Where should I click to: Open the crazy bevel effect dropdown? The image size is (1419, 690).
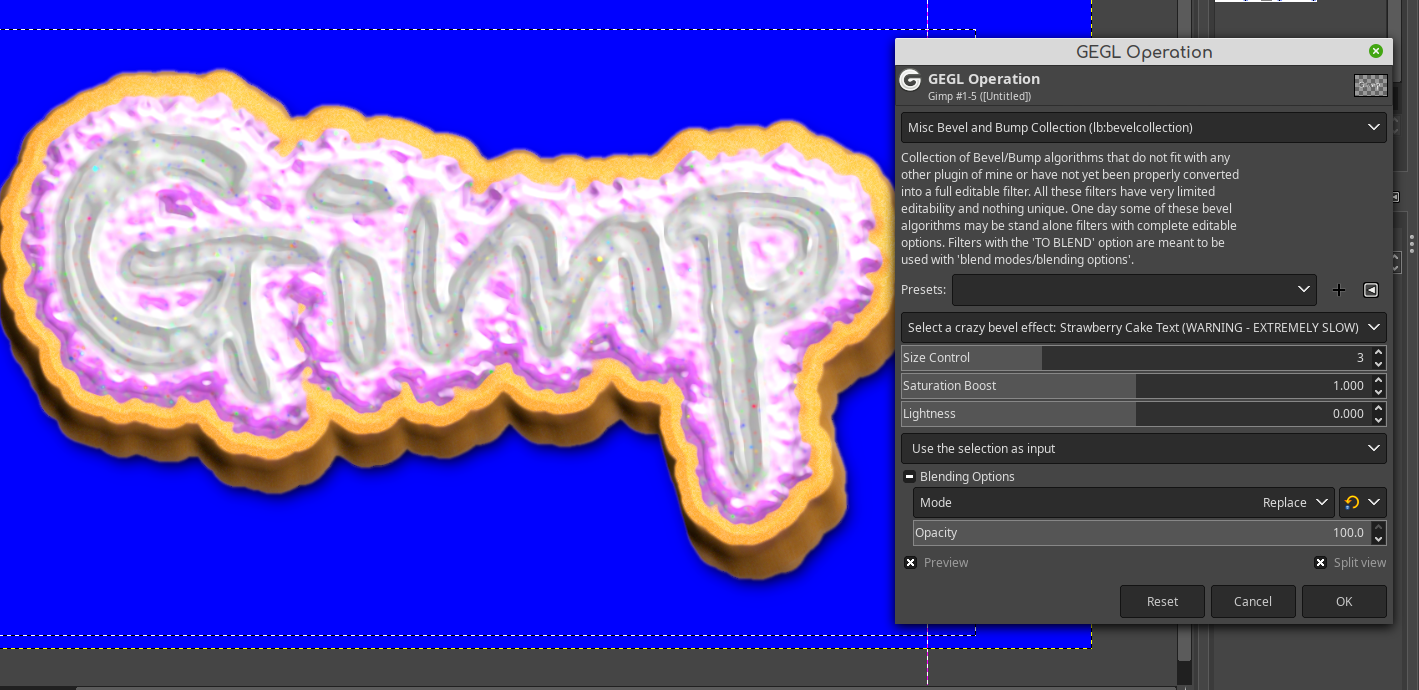tap(1143, 327)
